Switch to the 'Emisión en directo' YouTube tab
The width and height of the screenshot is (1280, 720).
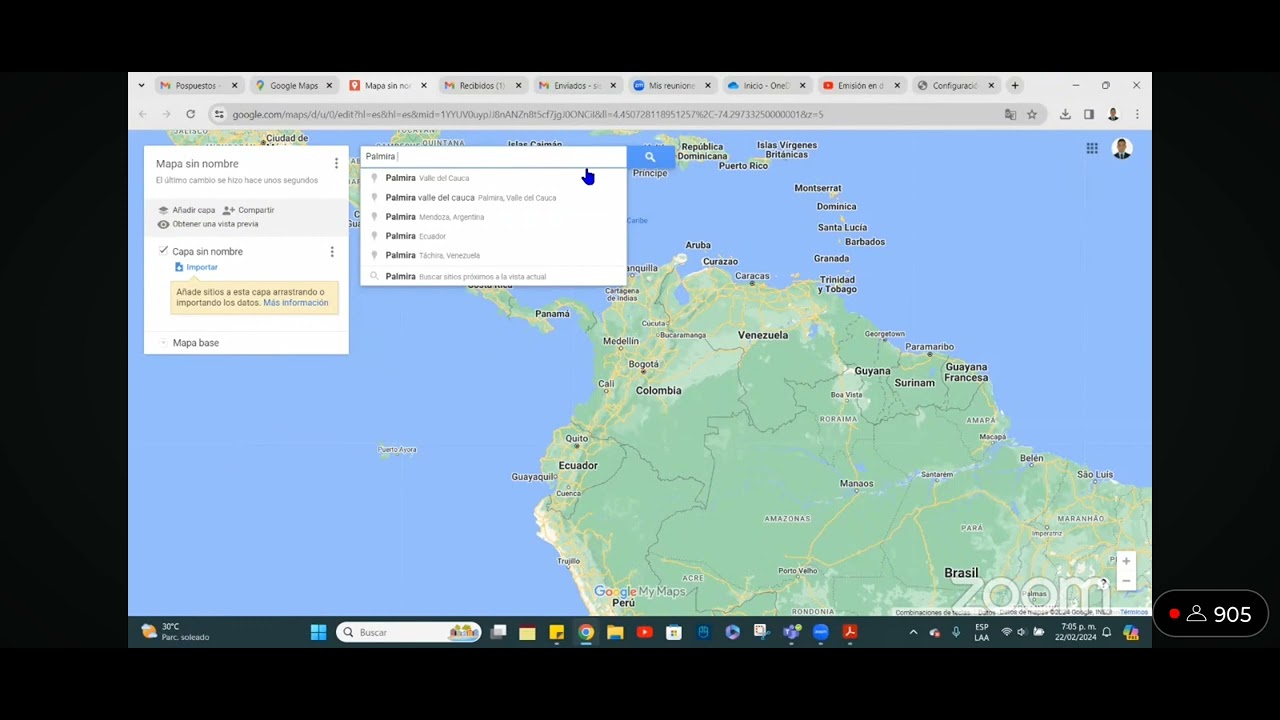[x=860, y=86]
